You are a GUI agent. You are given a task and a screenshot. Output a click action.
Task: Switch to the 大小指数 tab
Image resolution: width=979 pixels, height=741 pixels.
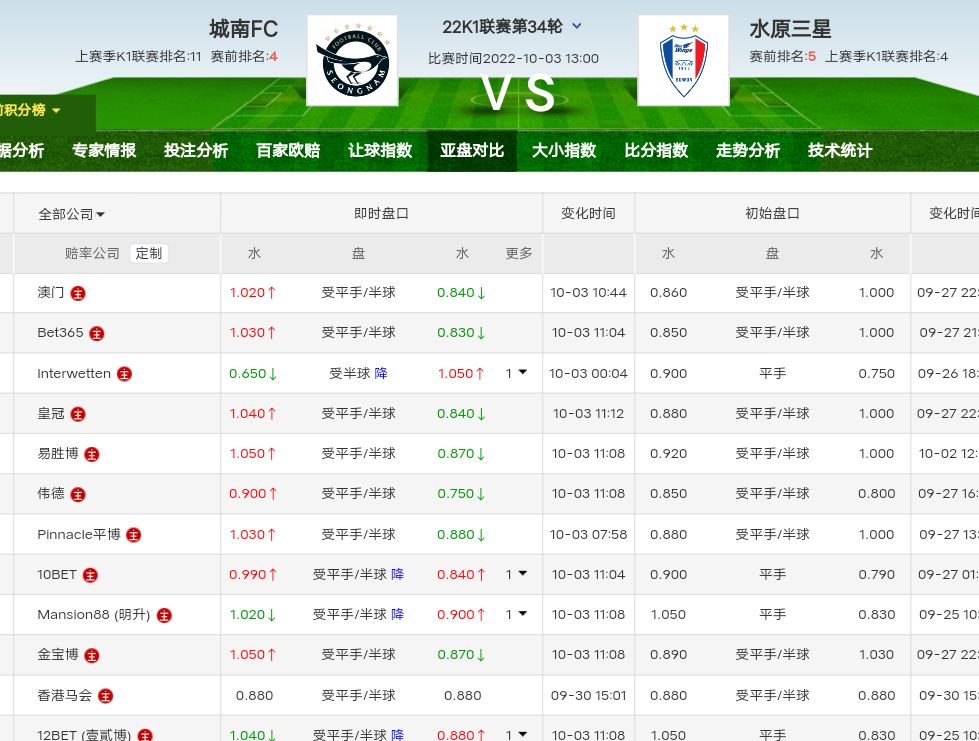point(564,151)
